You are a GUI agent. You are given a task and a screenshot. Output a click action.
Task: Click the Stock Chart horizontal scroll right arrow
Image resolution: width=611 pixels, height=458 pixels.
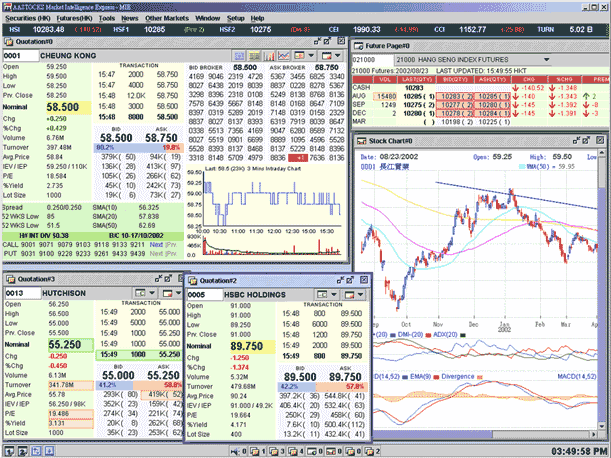click(593, 434)
